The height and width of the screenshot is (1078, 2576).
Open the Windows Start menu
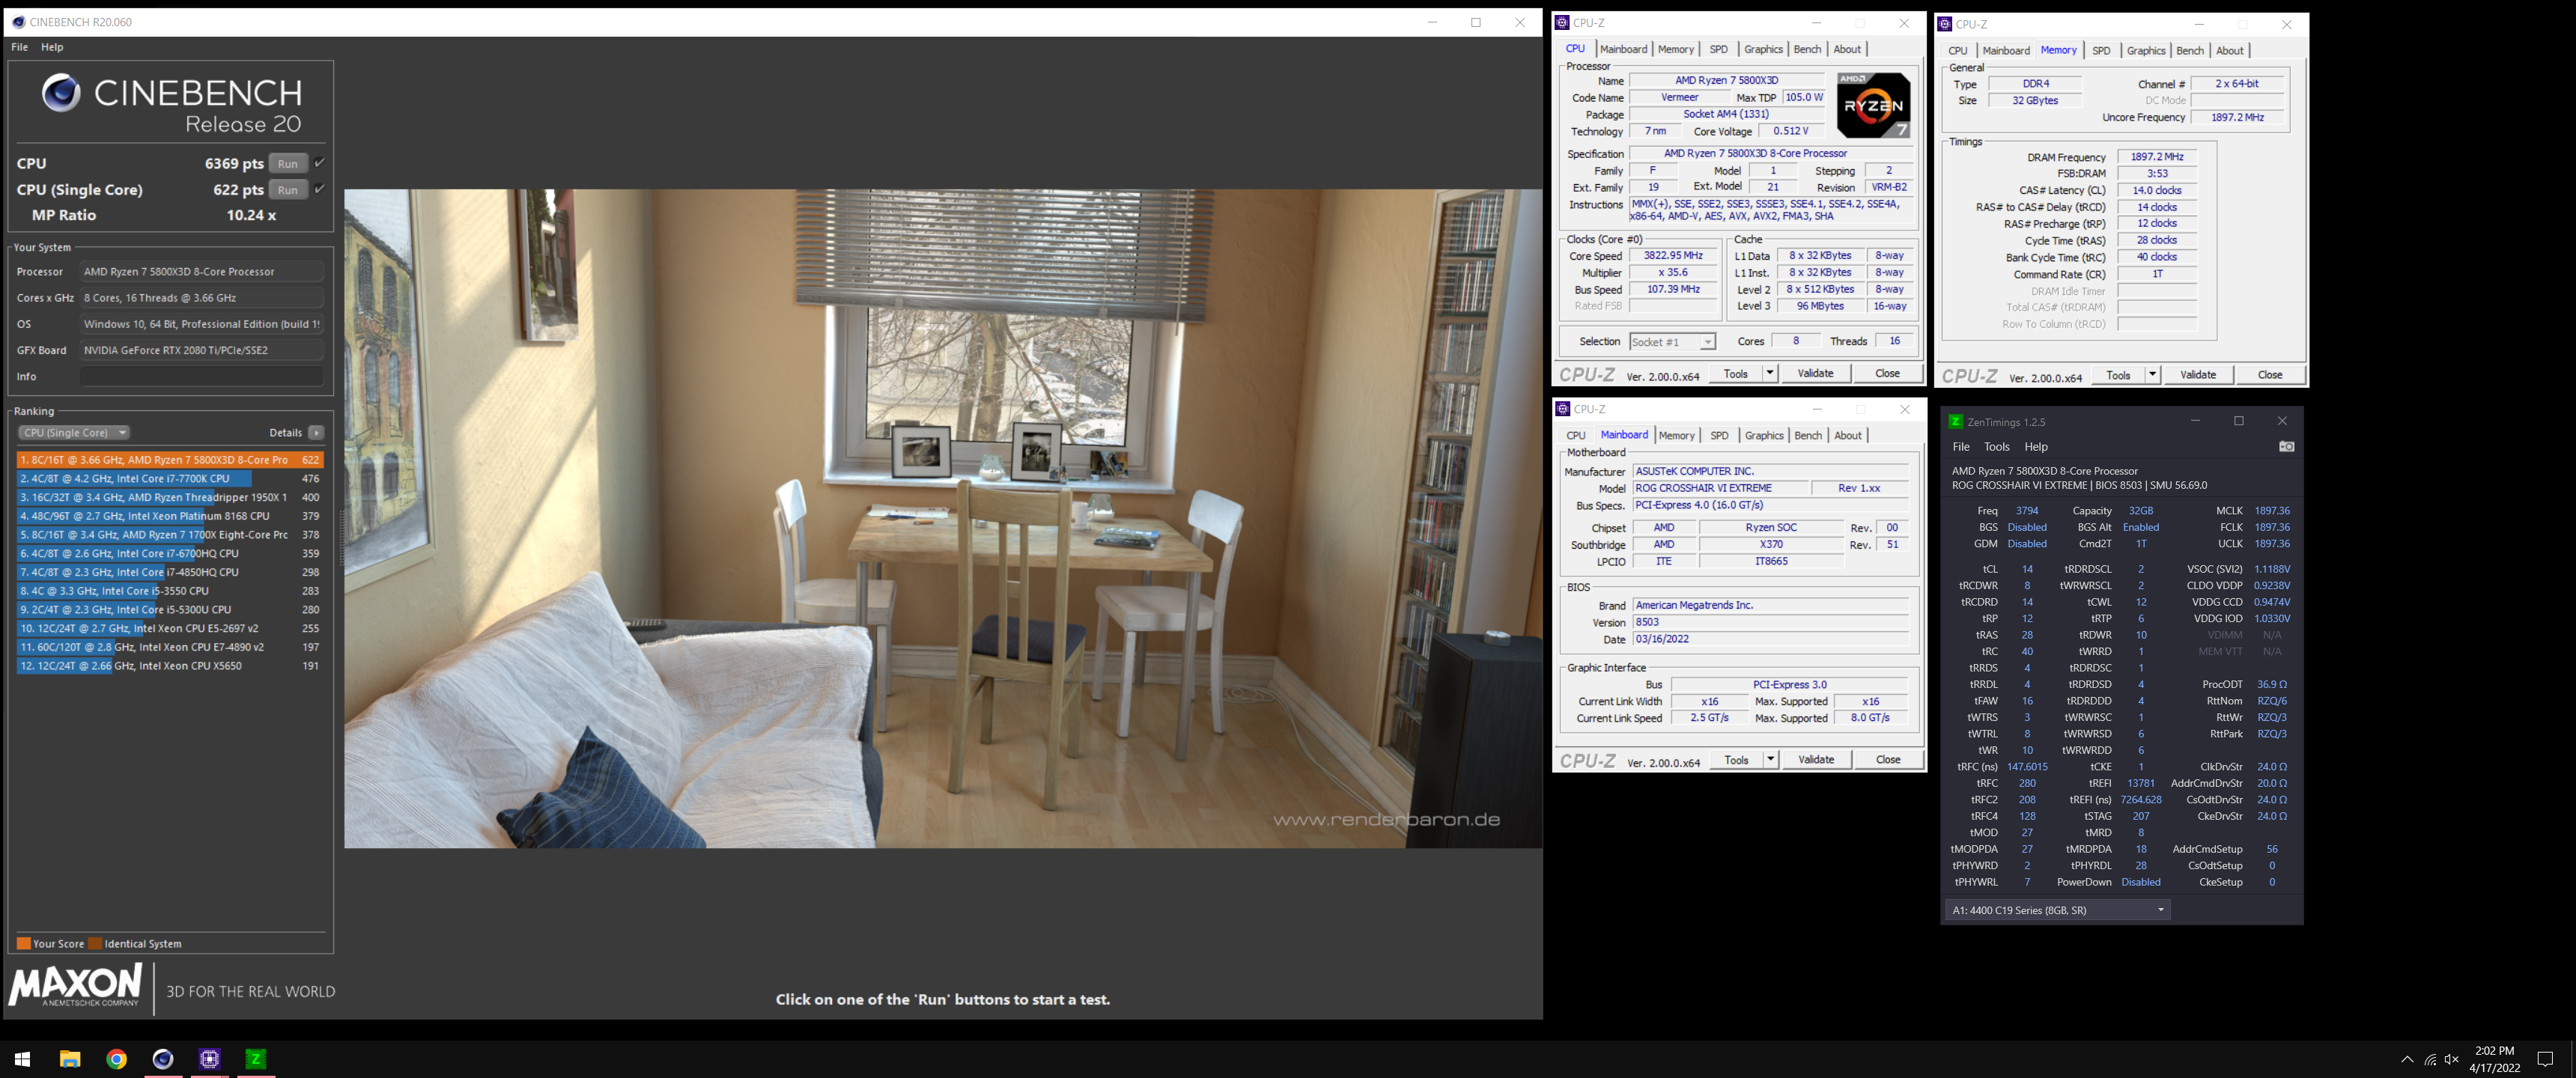23,1059
